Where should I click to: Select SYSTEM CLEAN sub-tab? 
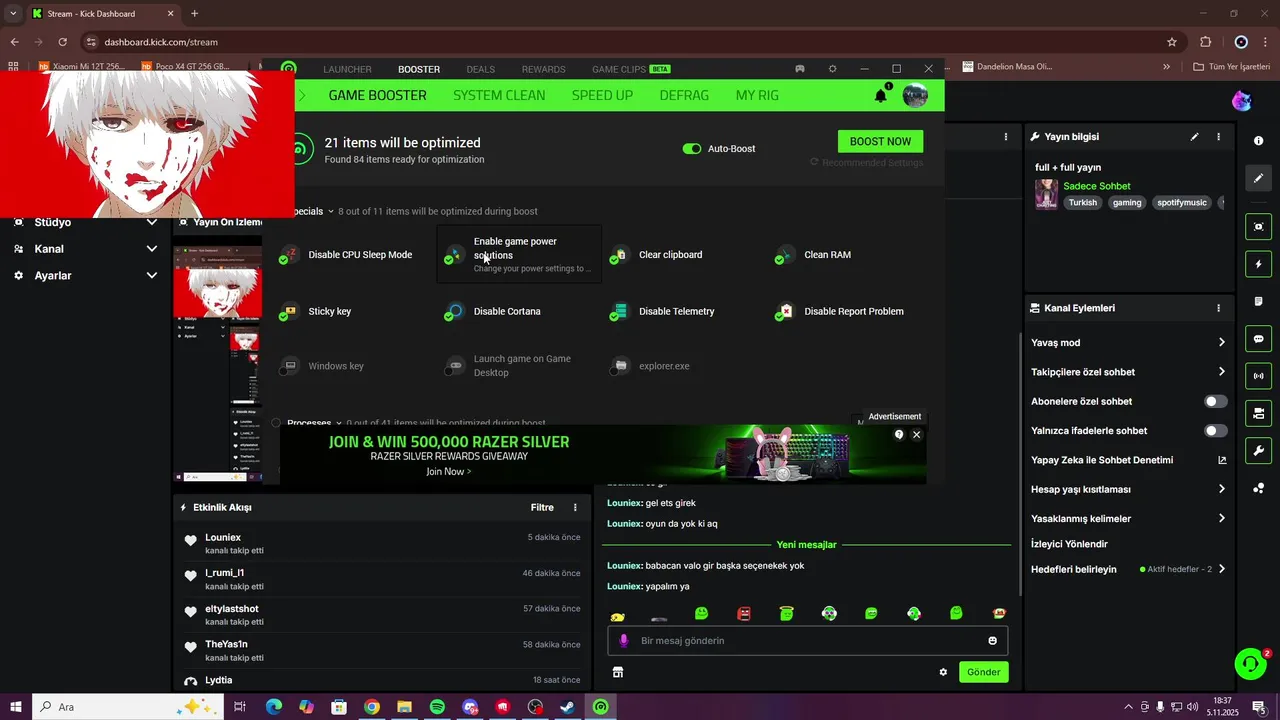499,96
